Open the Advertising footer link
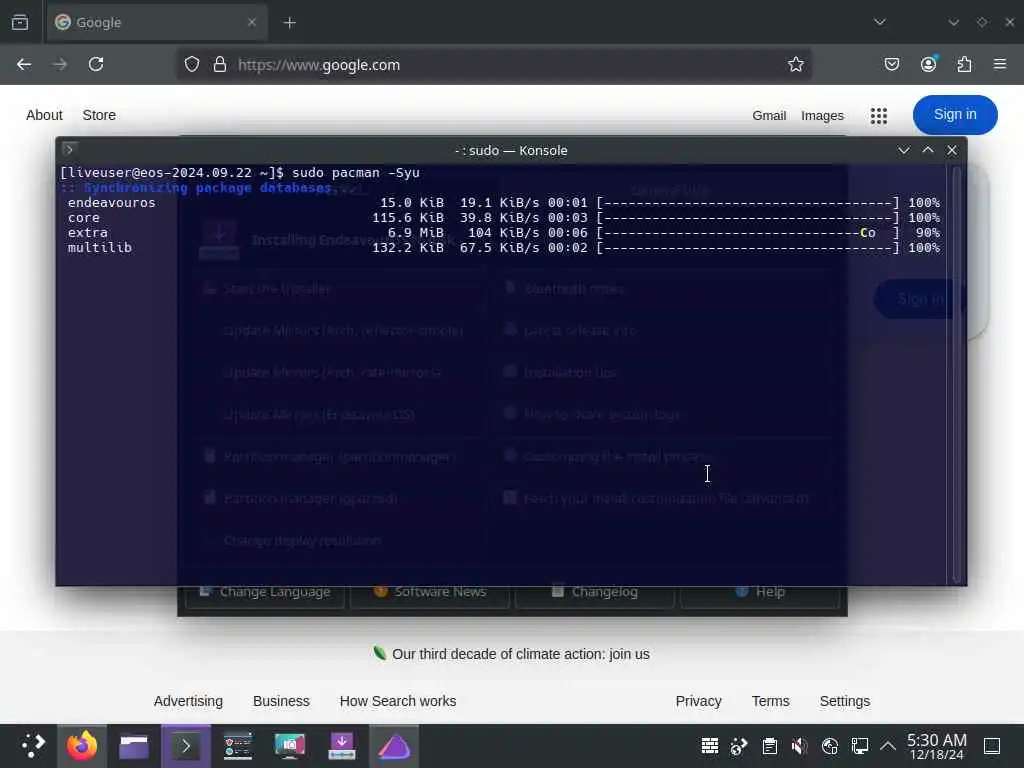The height and width of the screenshot is (768, 1024). coord(188,701)
